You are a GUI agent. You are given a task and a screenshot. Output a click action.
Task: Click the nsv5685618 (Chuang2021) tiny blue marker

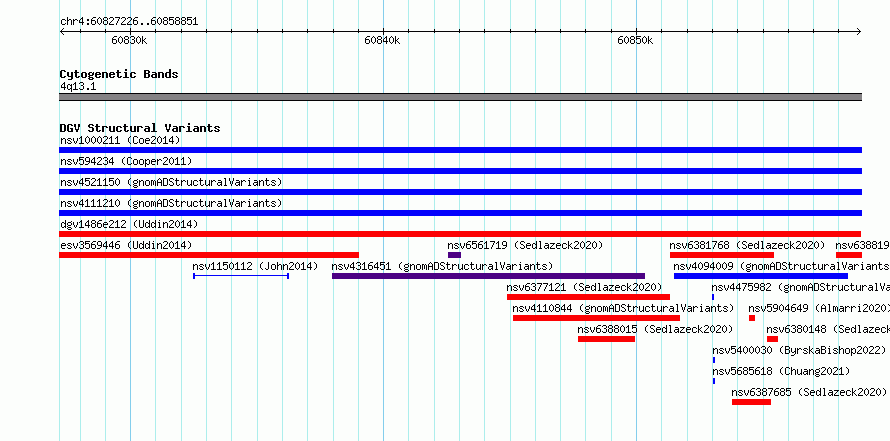714,381
